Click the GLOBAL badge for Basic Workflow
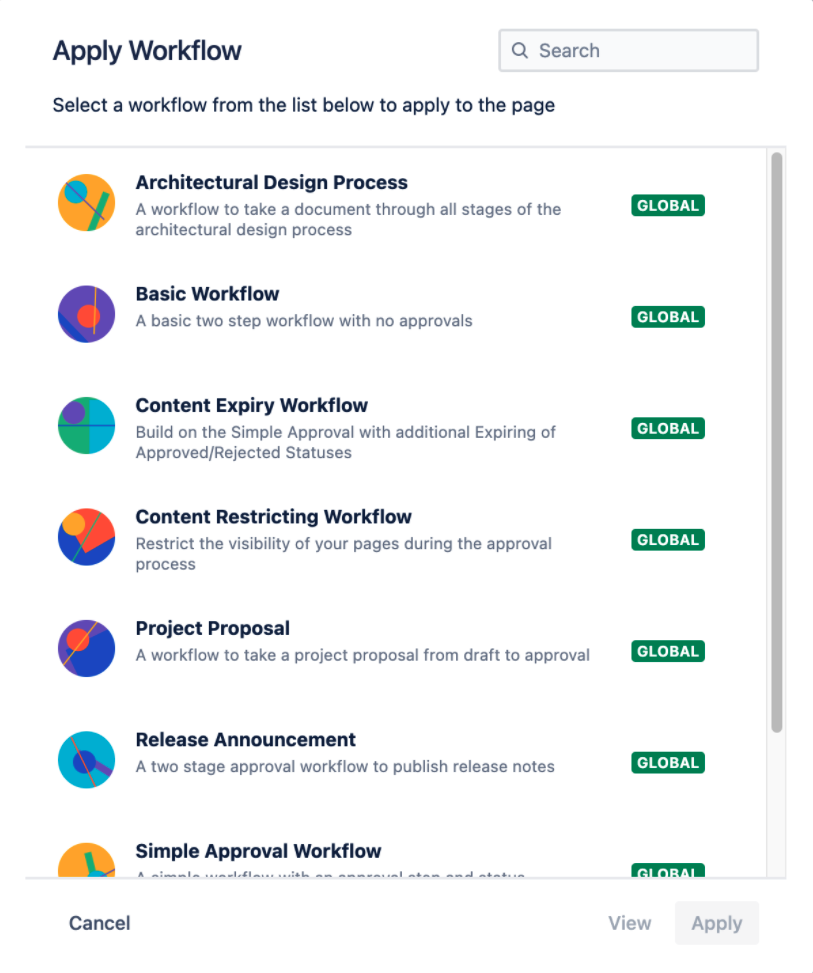This screenshot has height=973, width=813. click(668, 317)
